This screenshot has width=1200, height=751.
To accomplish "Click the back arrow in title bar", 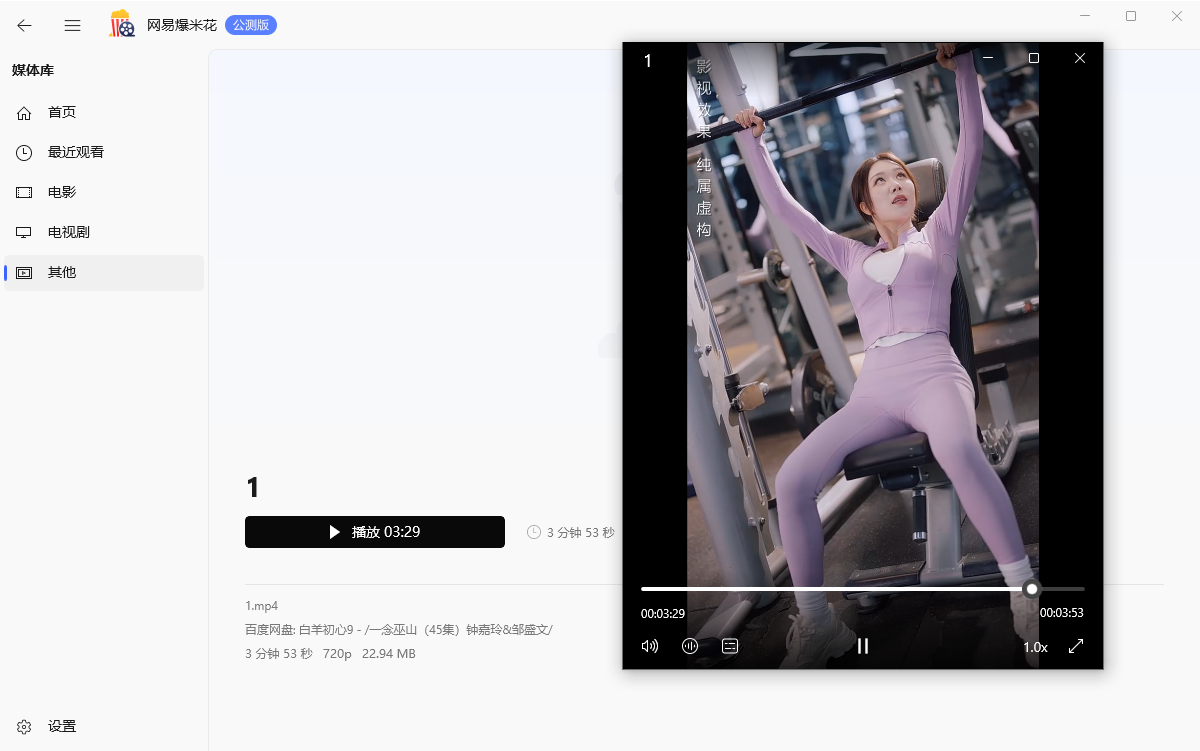I will coord(24,25).
